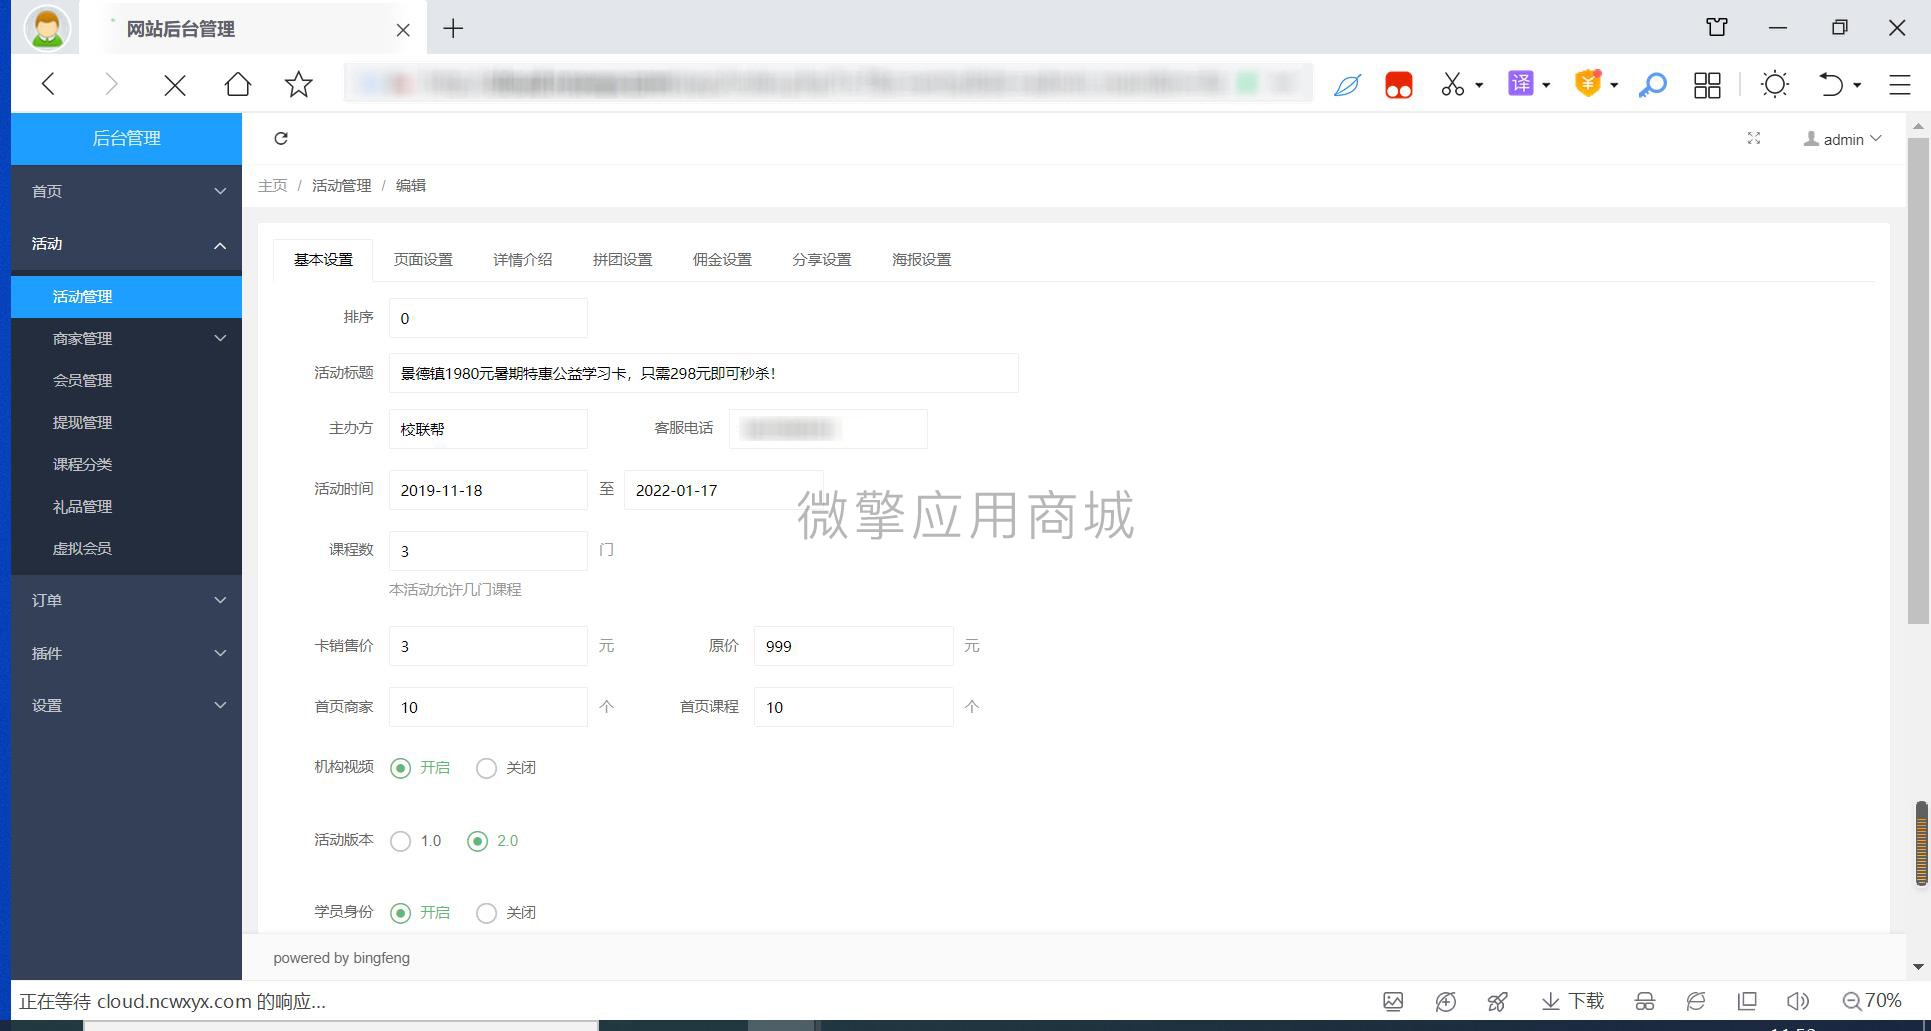The width and height of the screenshot is (1931, 1031).
Task: Open undo history dropdown arrow
Action: [x=1857, y=85]
